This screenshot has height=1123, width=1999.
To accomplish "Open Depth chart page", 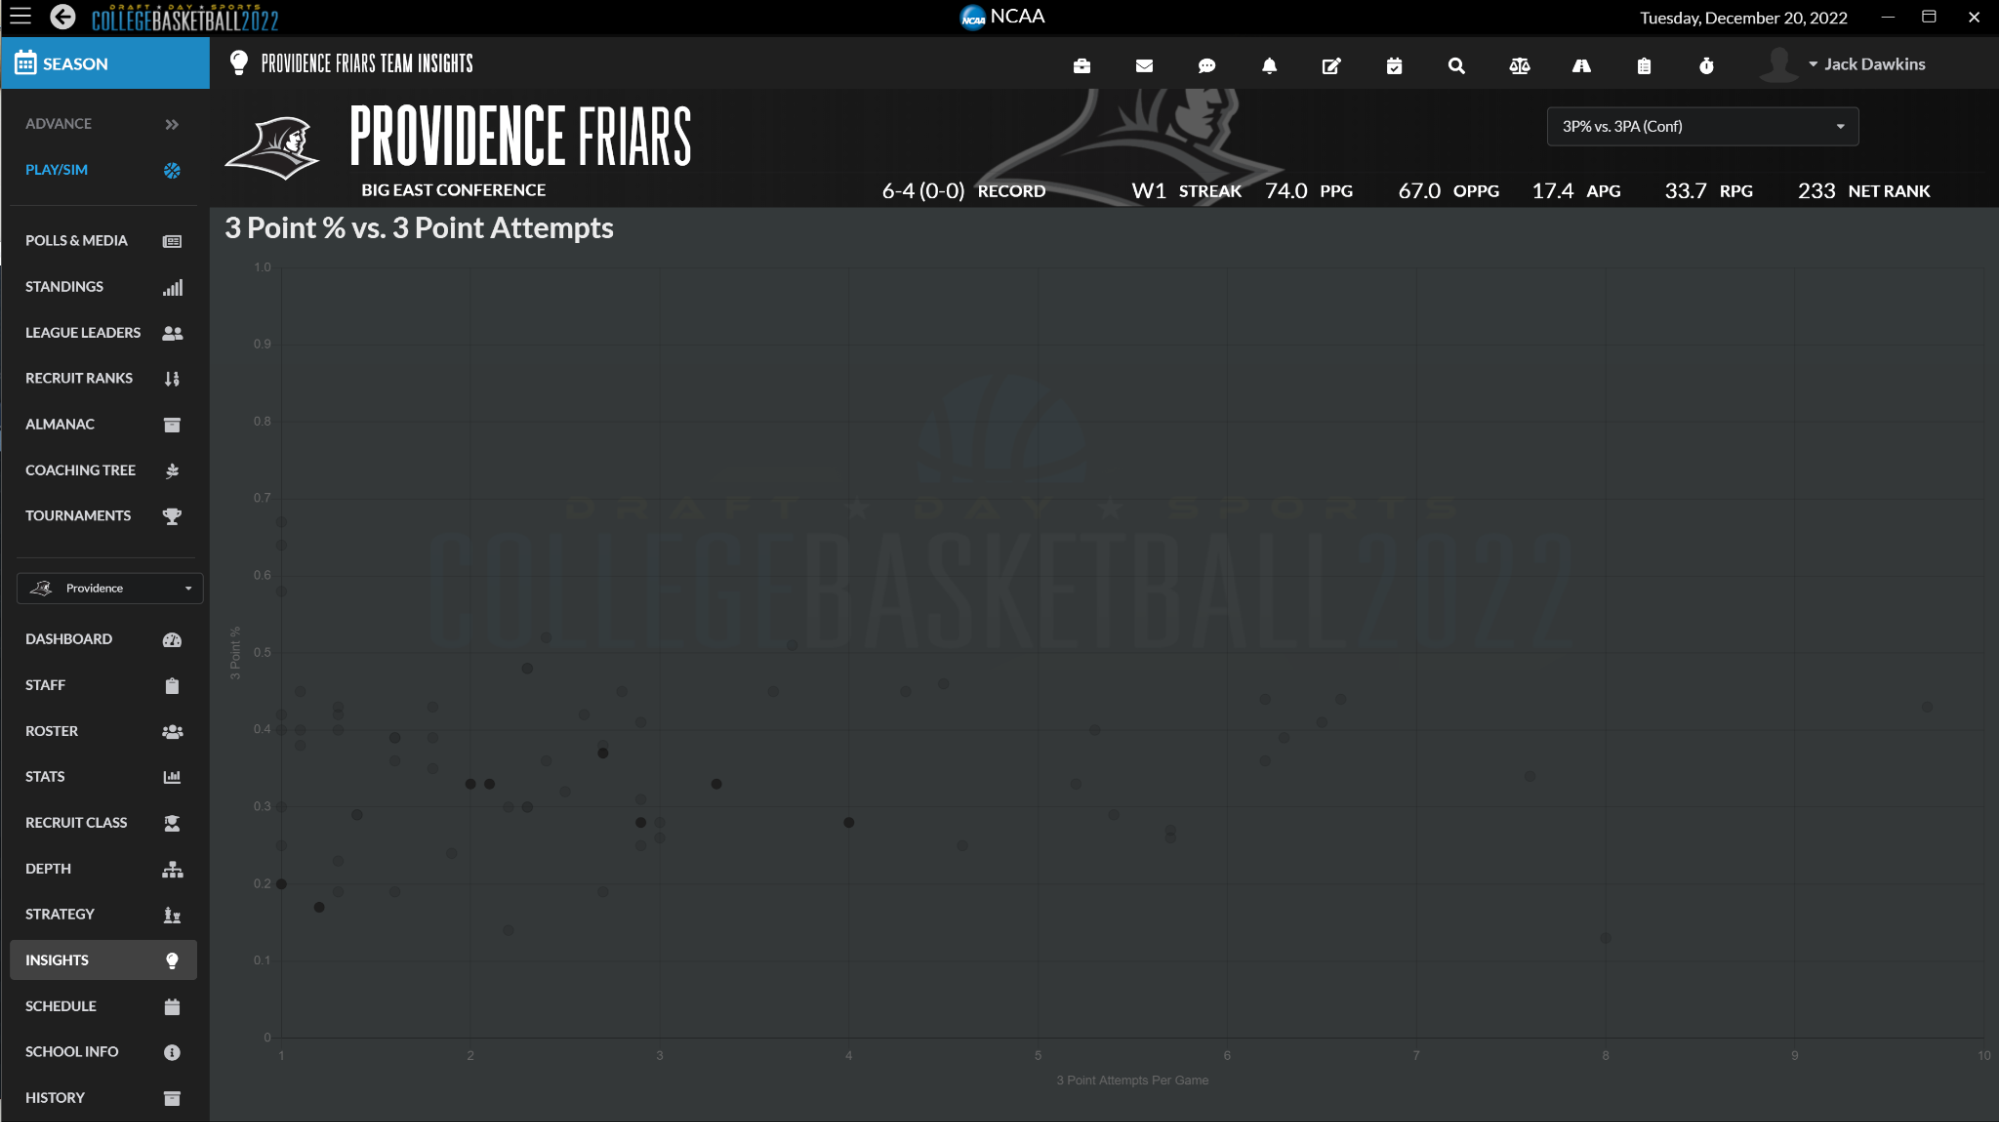I will [103, 868].
